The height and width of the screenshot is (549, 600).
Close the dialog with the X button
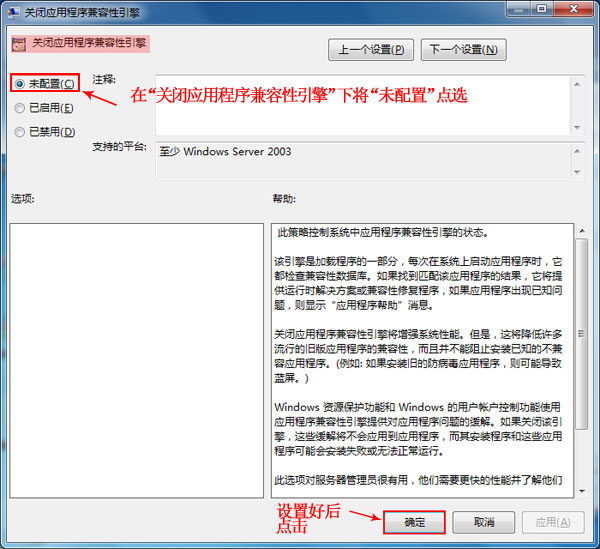tap(573, 9)
